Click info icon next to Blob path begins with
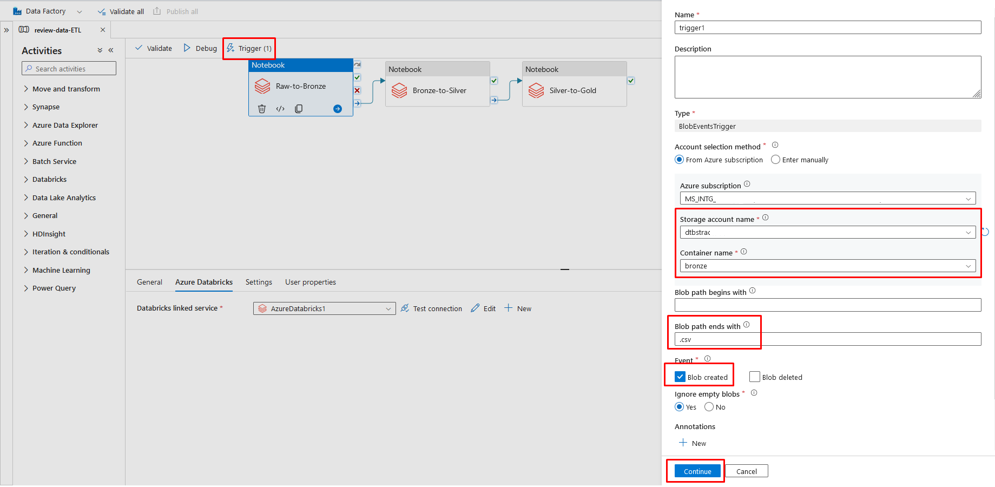This screenshot has height=487, width=995. [753, 290]
